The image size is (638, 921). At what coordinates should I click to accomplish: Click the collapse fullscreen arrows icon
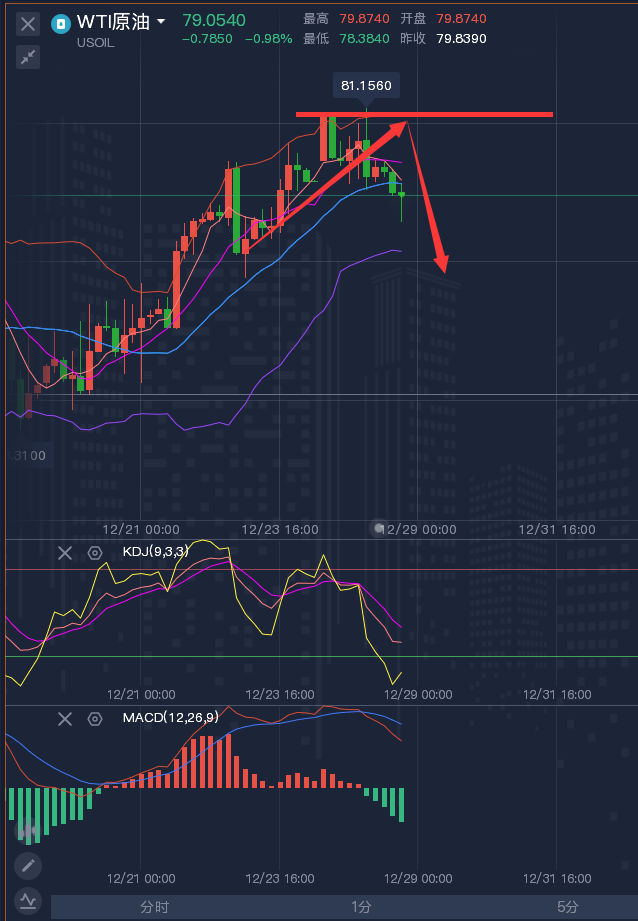point(28,57)
